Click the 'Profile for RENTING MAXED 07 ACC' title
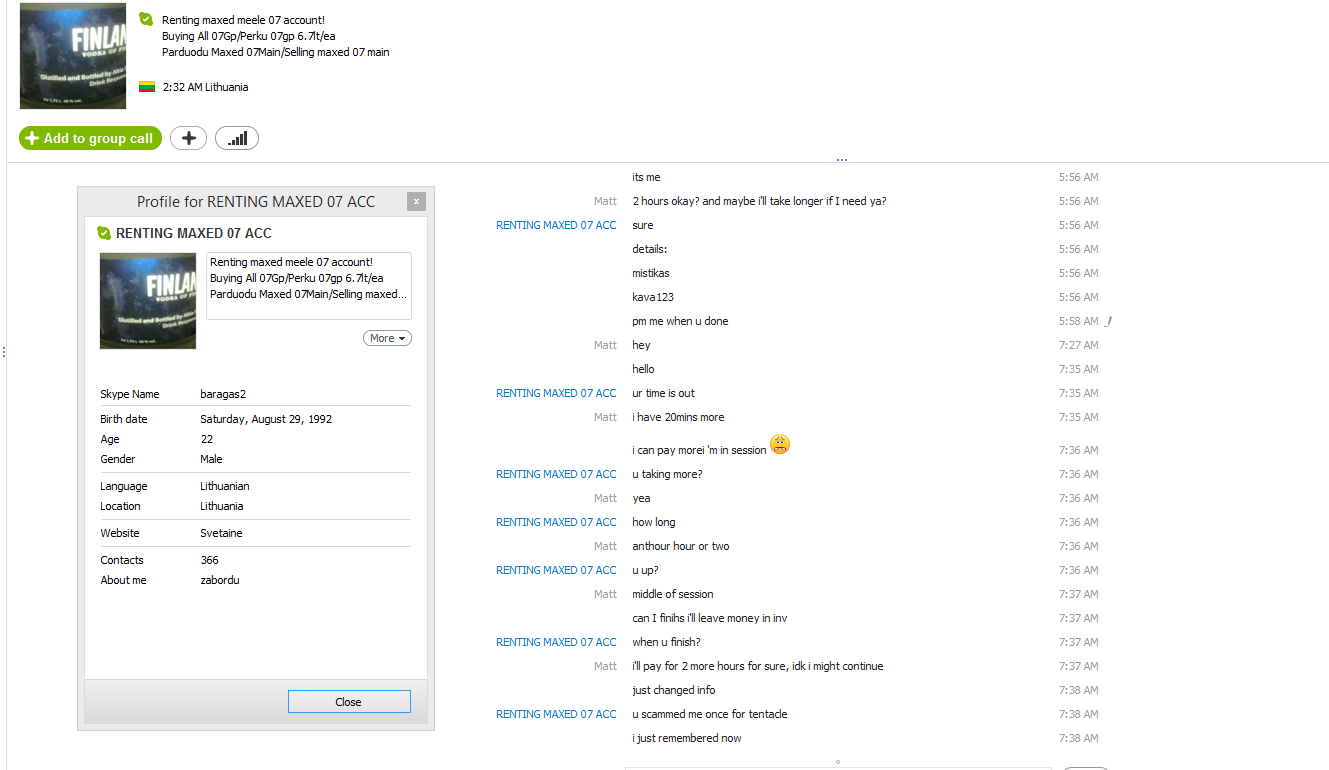The height and width of the screenshot is (770, 1329). (256, 202)
